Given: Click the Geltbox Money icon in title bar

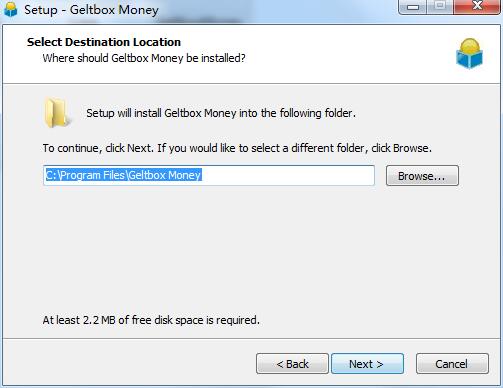Looking at the screenshot, I should [x=11, y=9].
